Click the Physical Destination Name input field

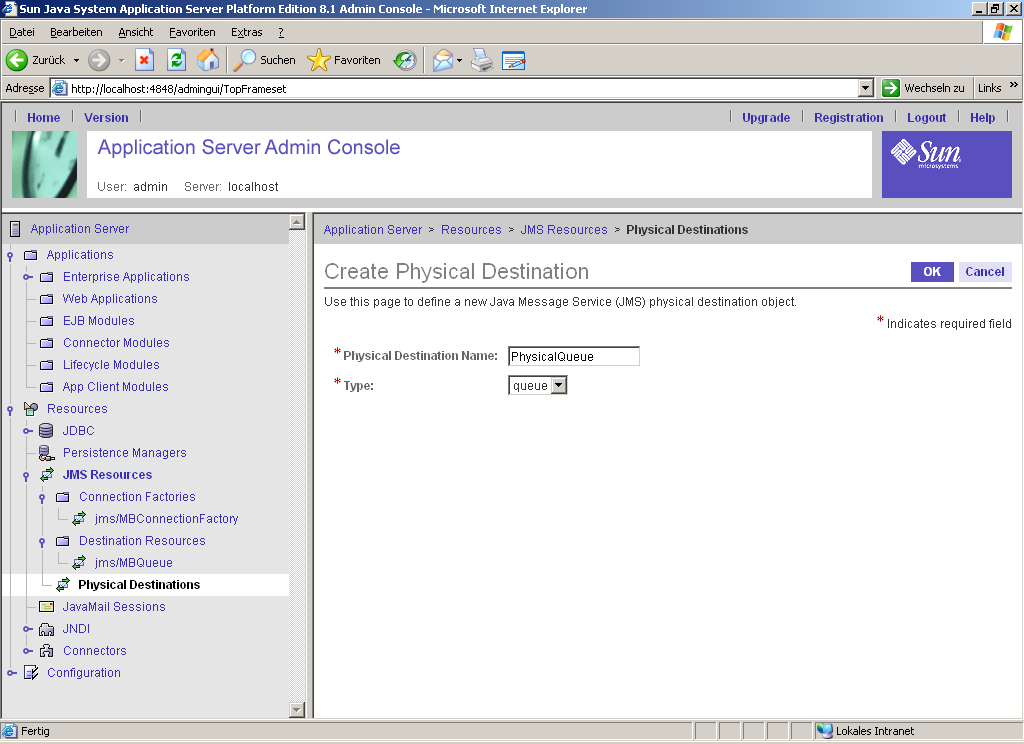click(x=573, y=356)
